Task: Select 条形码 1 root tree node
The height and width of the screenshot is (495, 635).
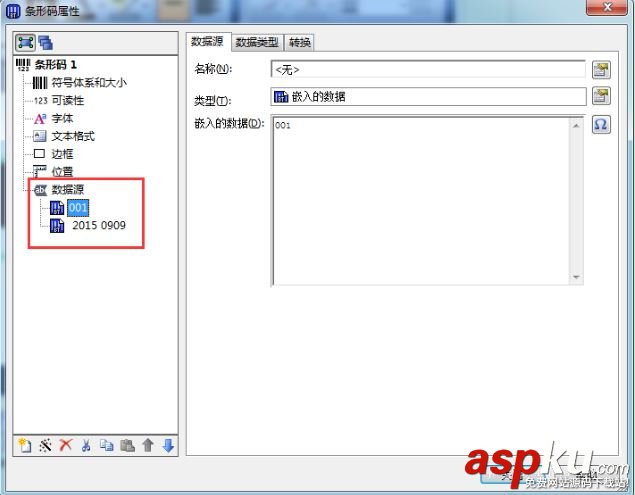Action: [55, 65]
